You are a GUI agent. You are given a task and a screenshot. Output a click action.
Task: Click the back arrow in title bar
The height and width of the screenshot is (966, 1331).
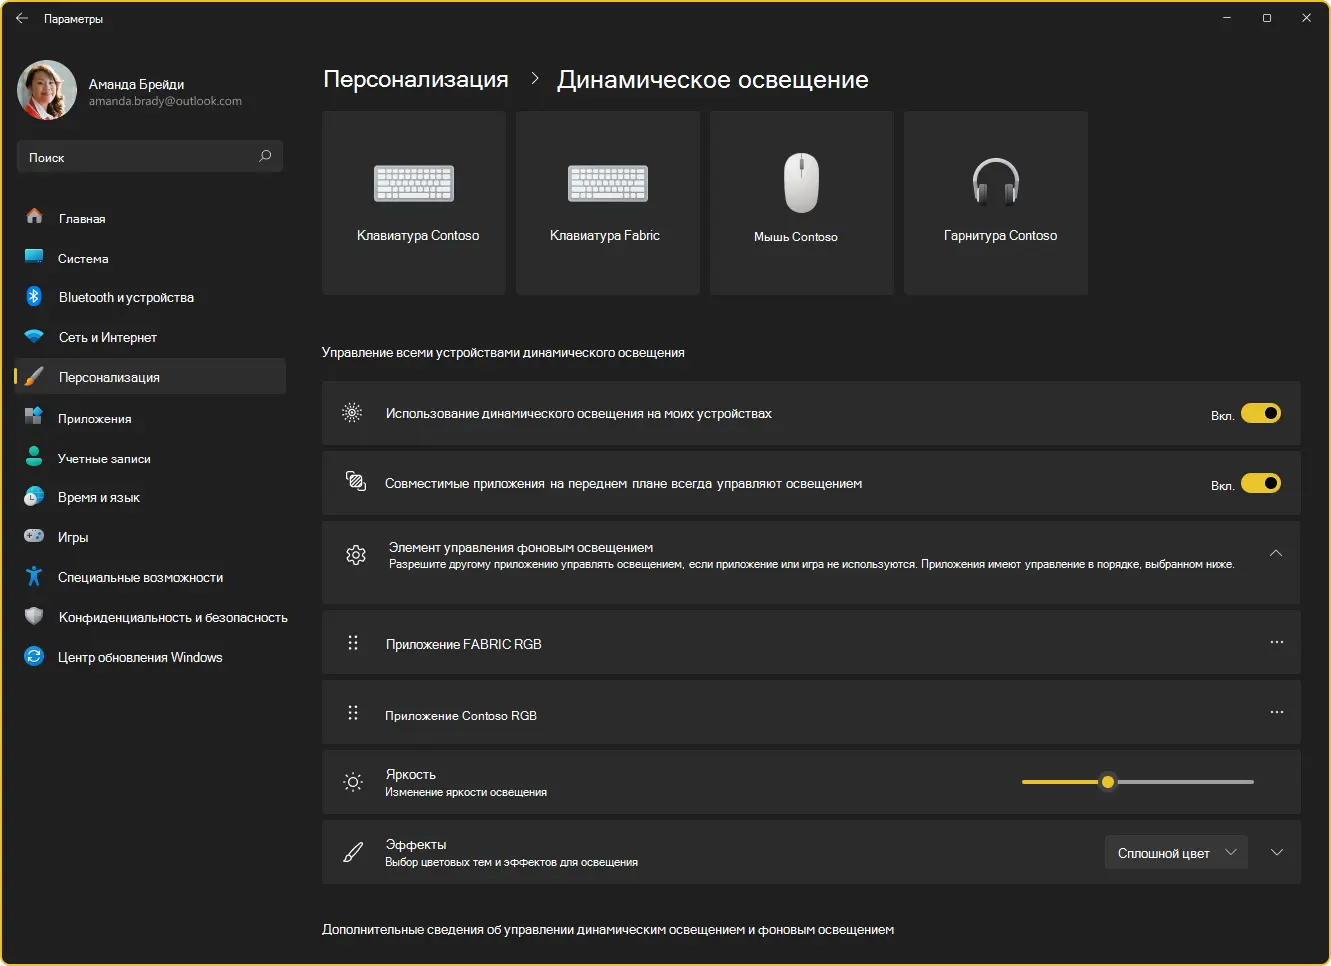coord(22,18)
